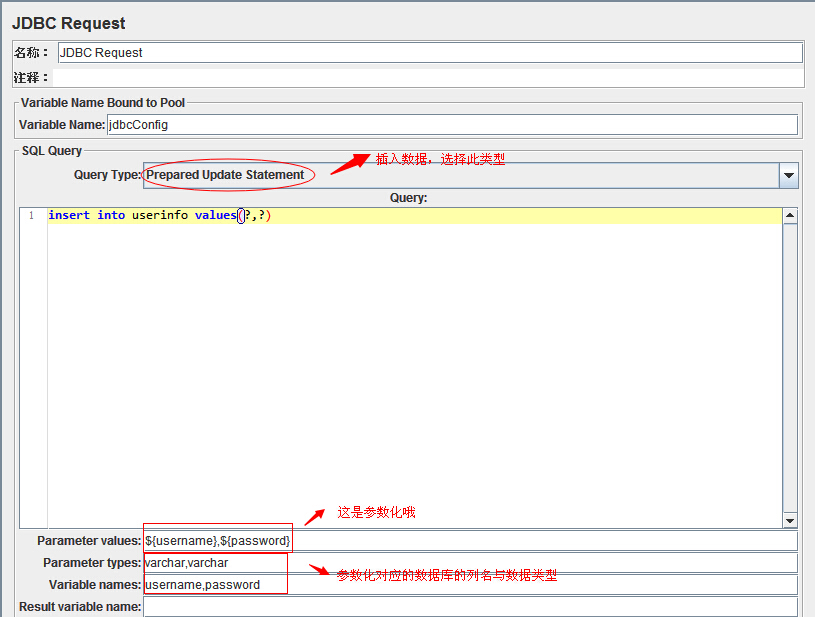The width and height of the screenshot is (815, 617).
Task: Click line number 1 in query gutter
Action: (32, 215)
